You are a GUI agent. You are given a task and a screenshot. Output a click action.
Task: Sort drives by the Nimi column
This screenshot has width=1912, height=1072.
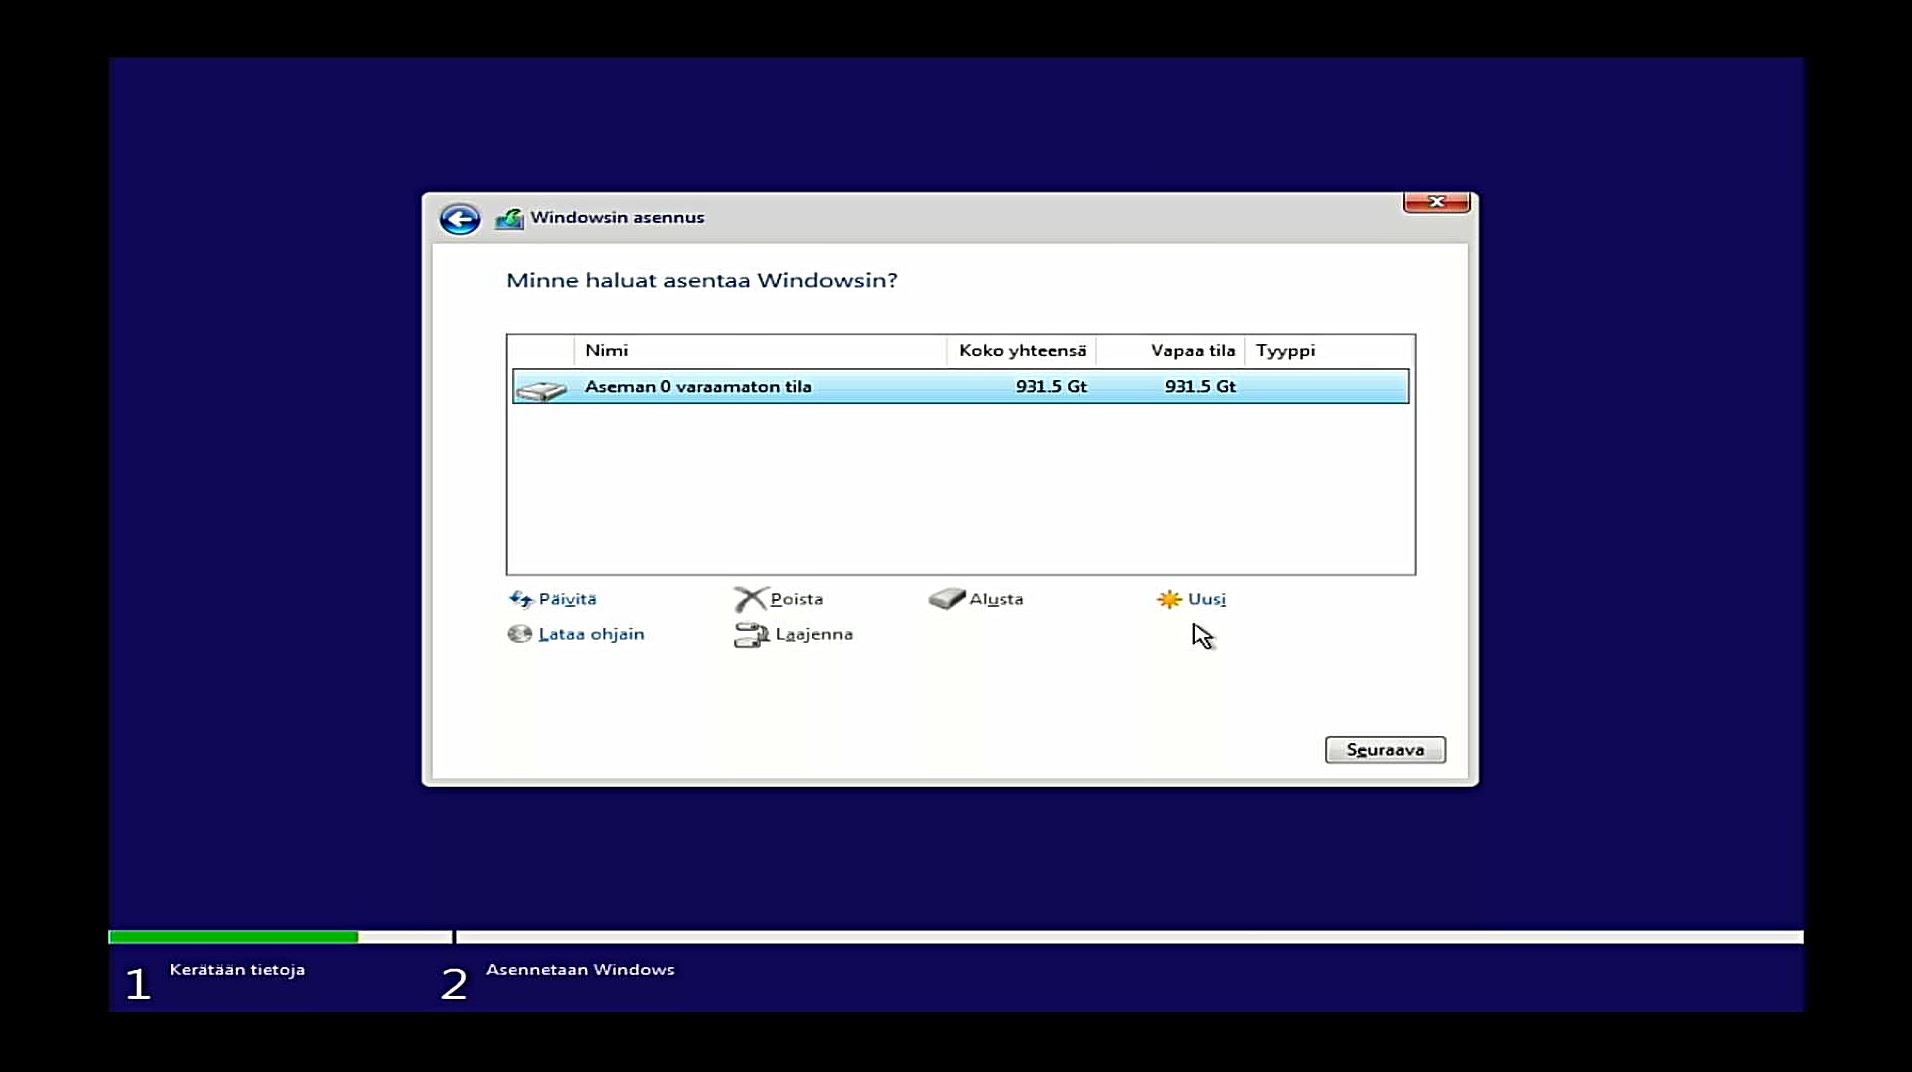[x=760, y=351]
